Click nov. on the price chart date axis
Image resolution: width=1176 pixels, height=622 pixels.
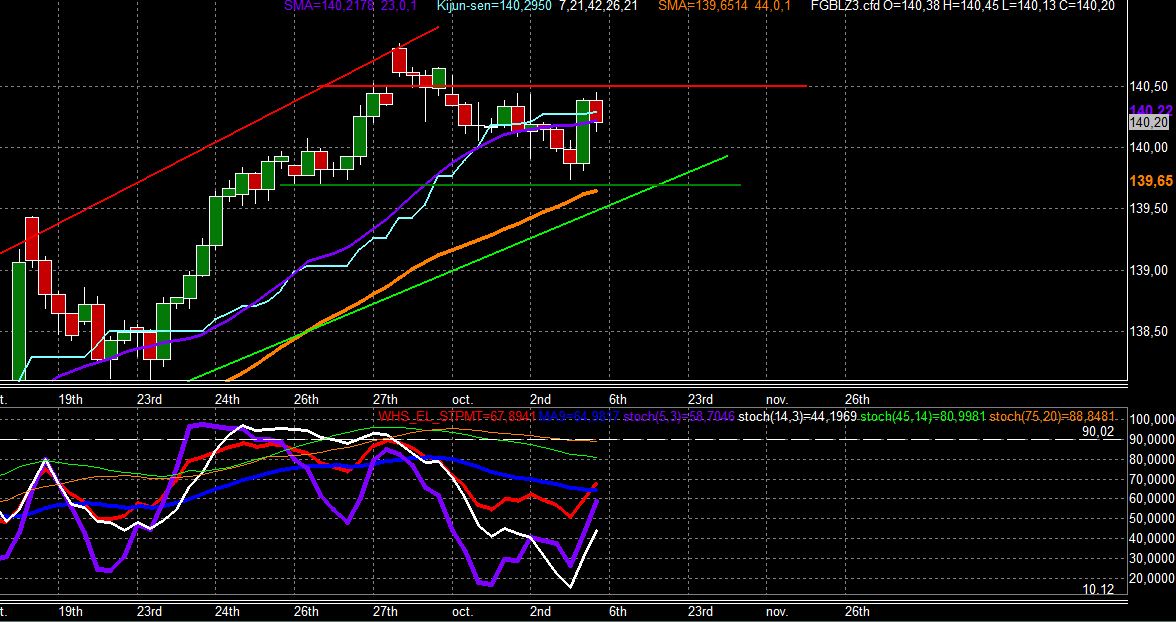tap(778, 398)
